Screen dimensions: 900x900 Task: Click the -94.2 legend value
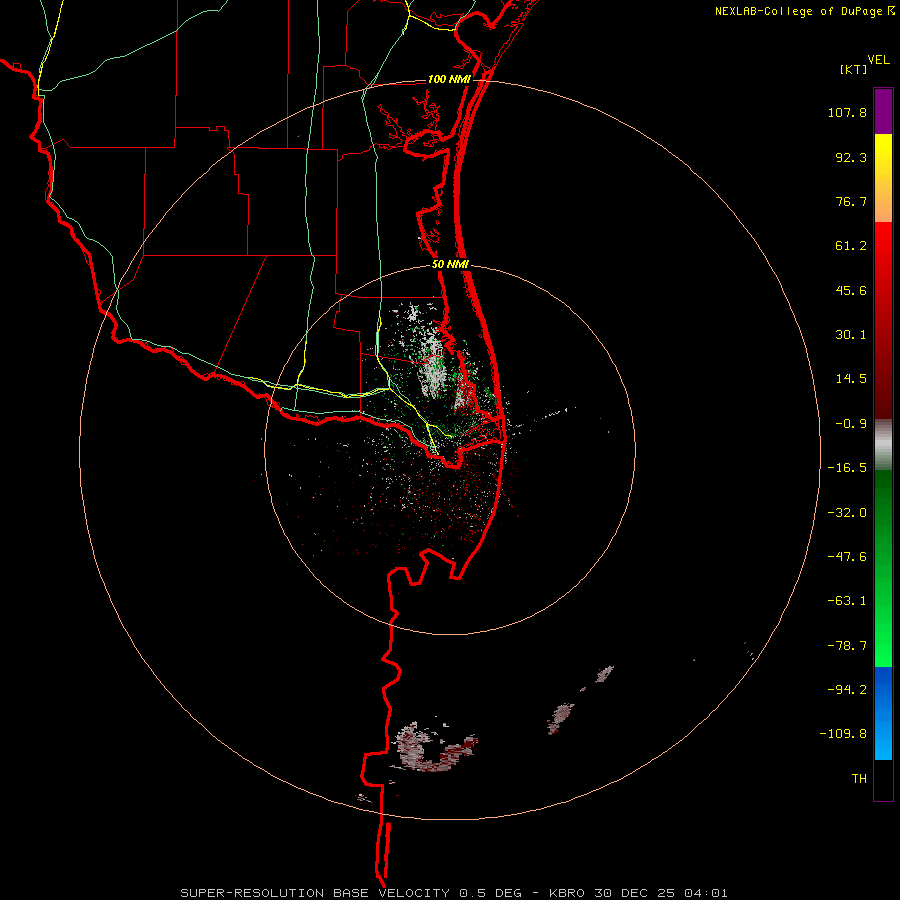(847, 689)
